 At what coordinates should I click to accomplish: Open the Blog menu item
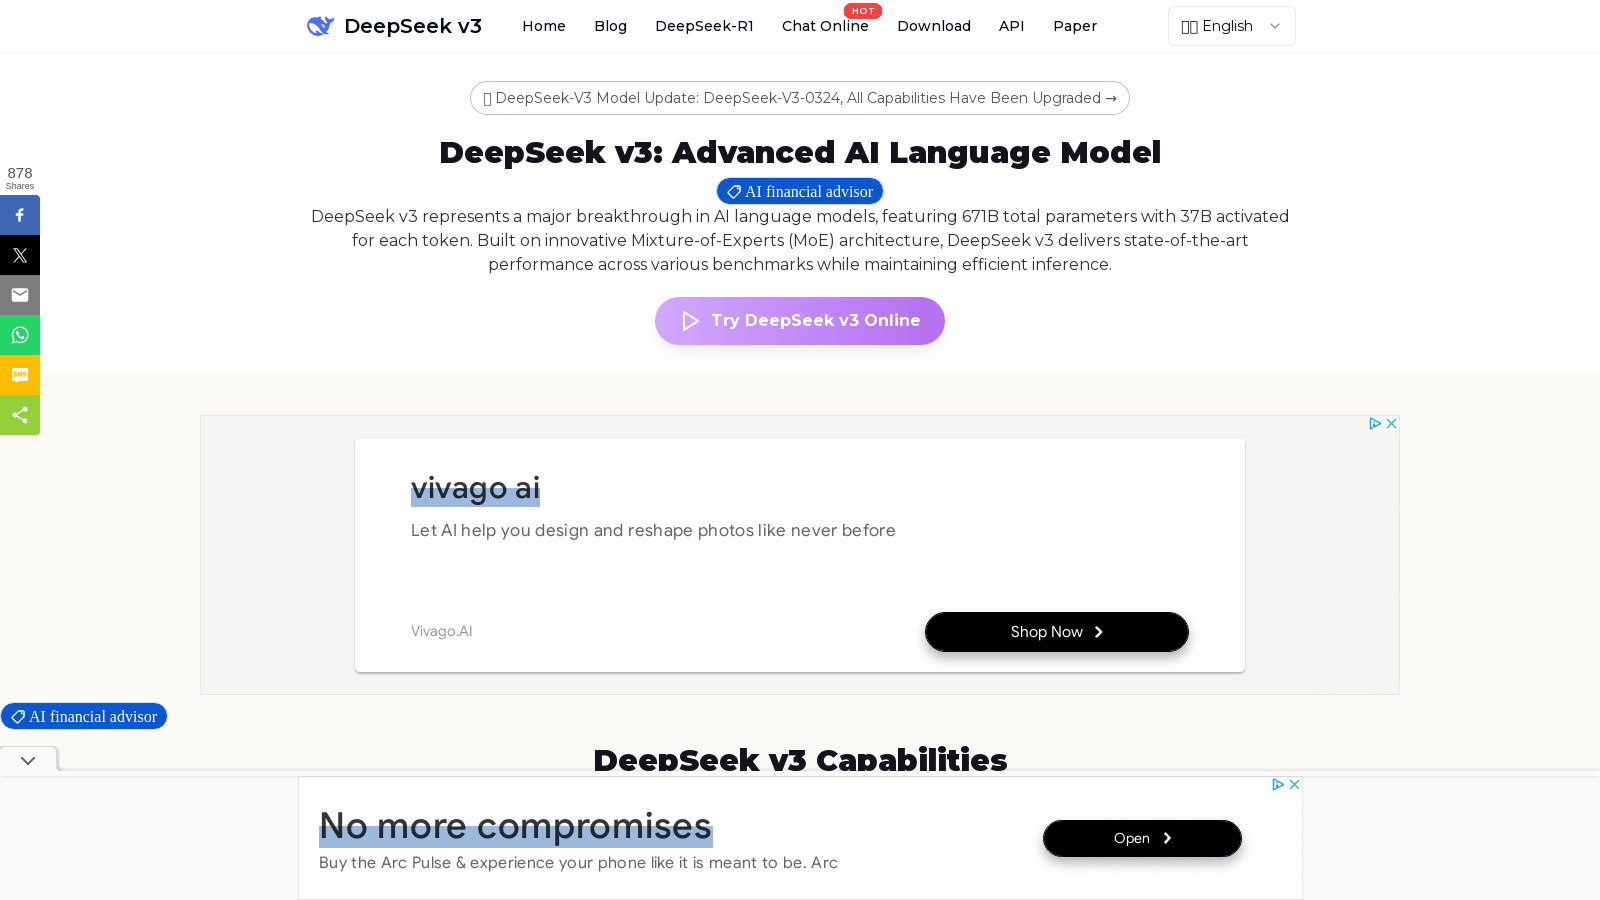[x=610, y=26]
